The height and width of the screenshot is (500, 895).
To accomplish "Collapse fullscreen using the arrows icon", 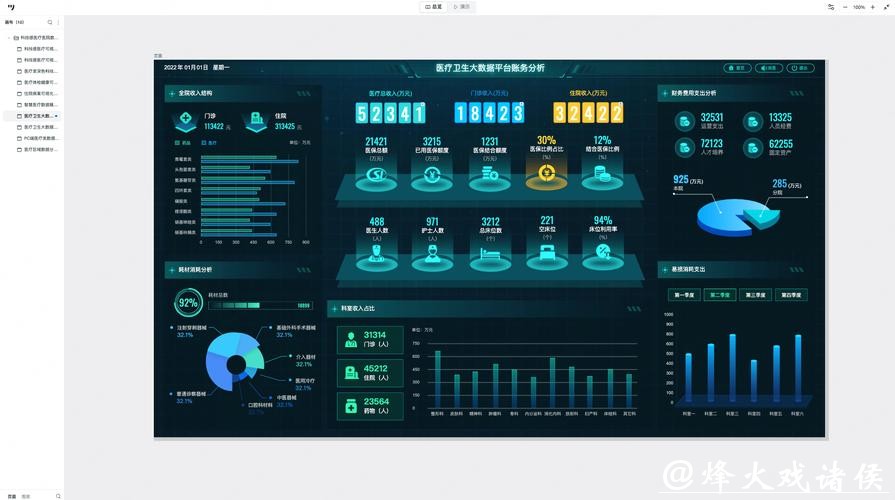I will tap(885, 7).
